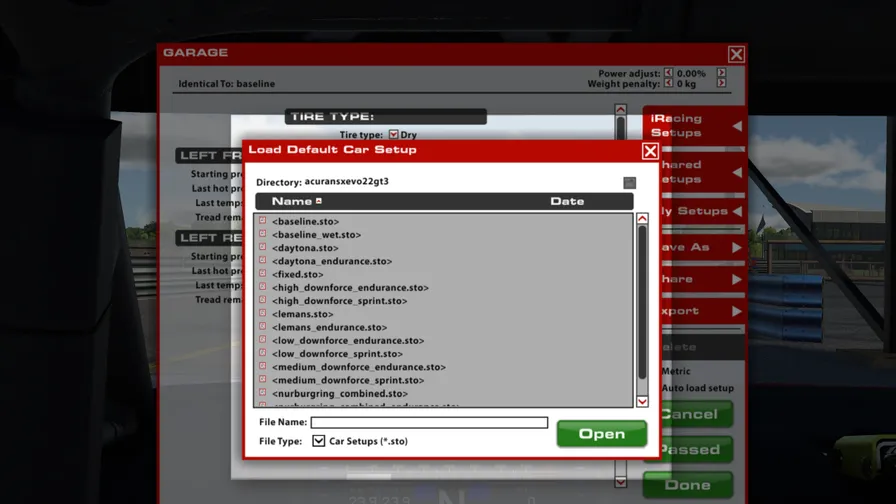Decrease Power adjust with left arrow
896x504 pixels.
pyautogui.click(x=669, y=73)
